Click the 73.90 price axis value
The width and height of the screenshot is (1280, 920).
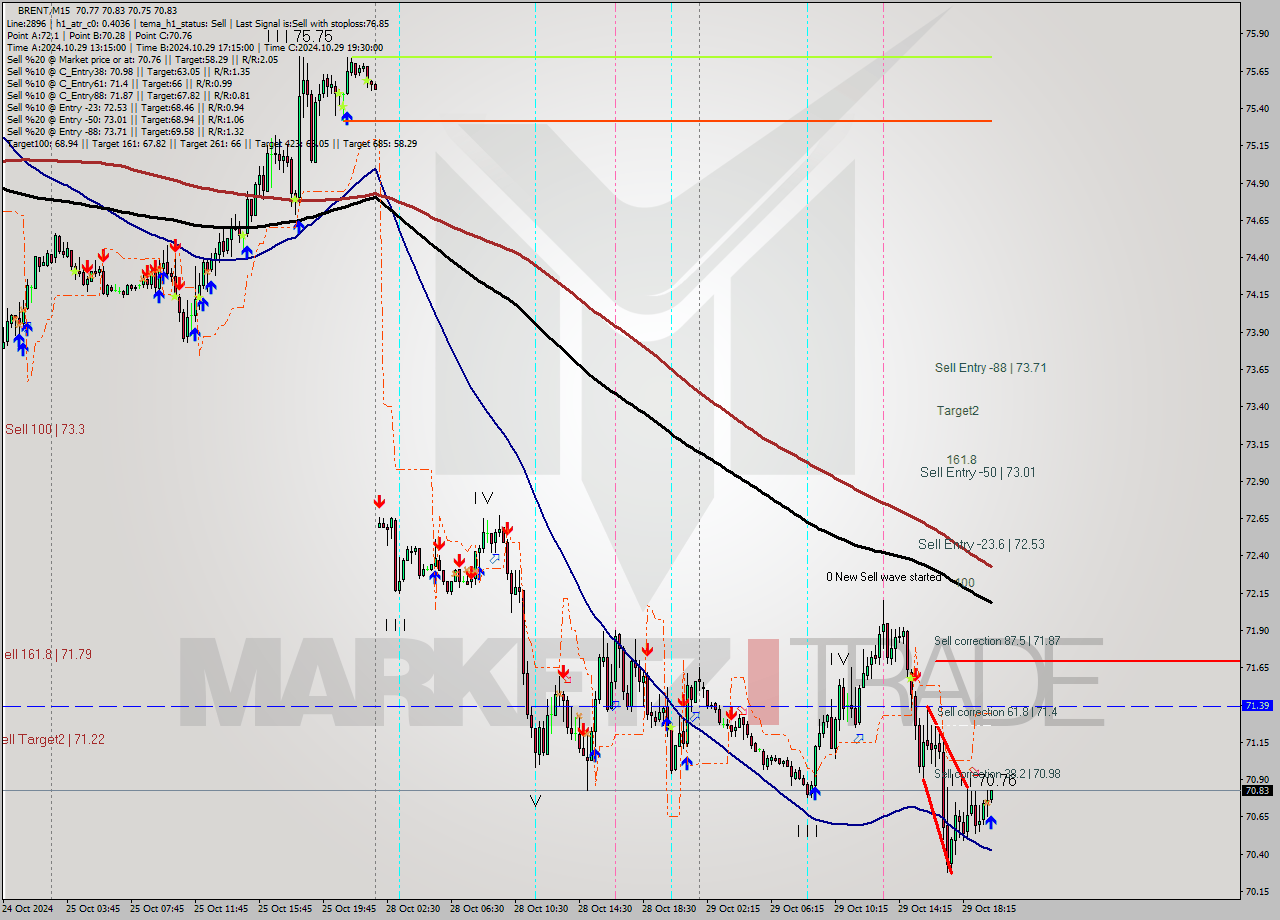[1257, 333]
